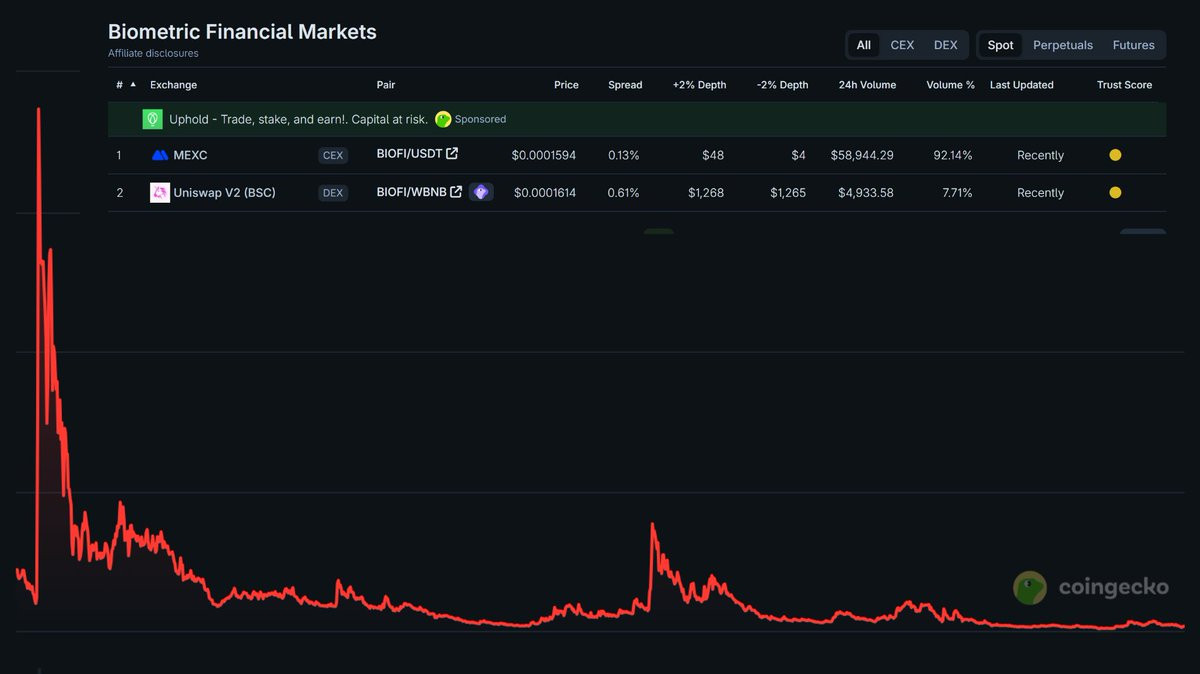Click Uniswap price $0.0001614
This screenshot has height=674, width=1200.
point(545,193)
